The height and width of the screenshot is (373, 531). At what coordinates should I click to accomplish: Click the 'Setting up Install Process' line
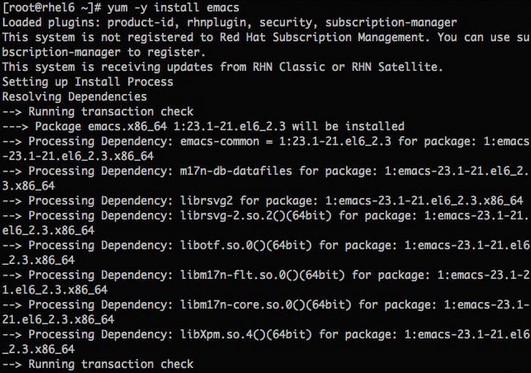click(x=88, y=82)
